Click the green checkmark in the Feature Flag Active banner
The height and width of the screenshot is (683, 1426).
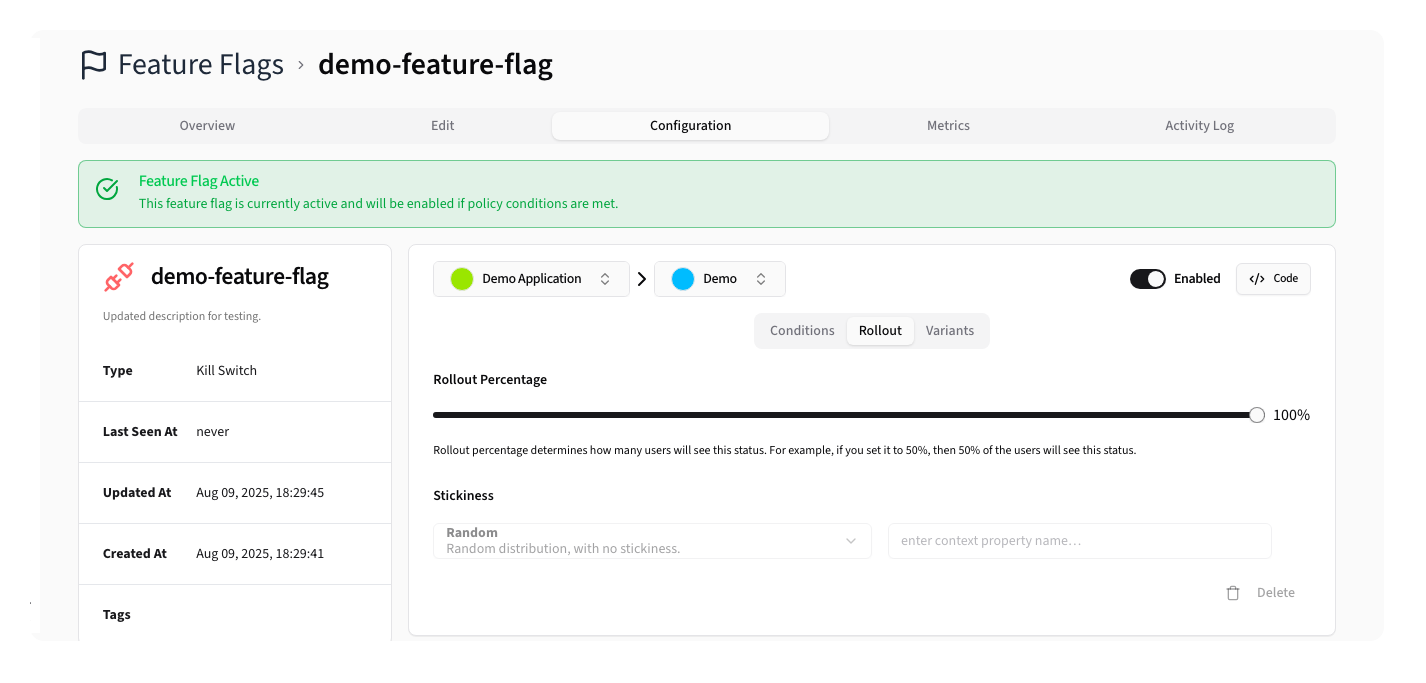107,188
